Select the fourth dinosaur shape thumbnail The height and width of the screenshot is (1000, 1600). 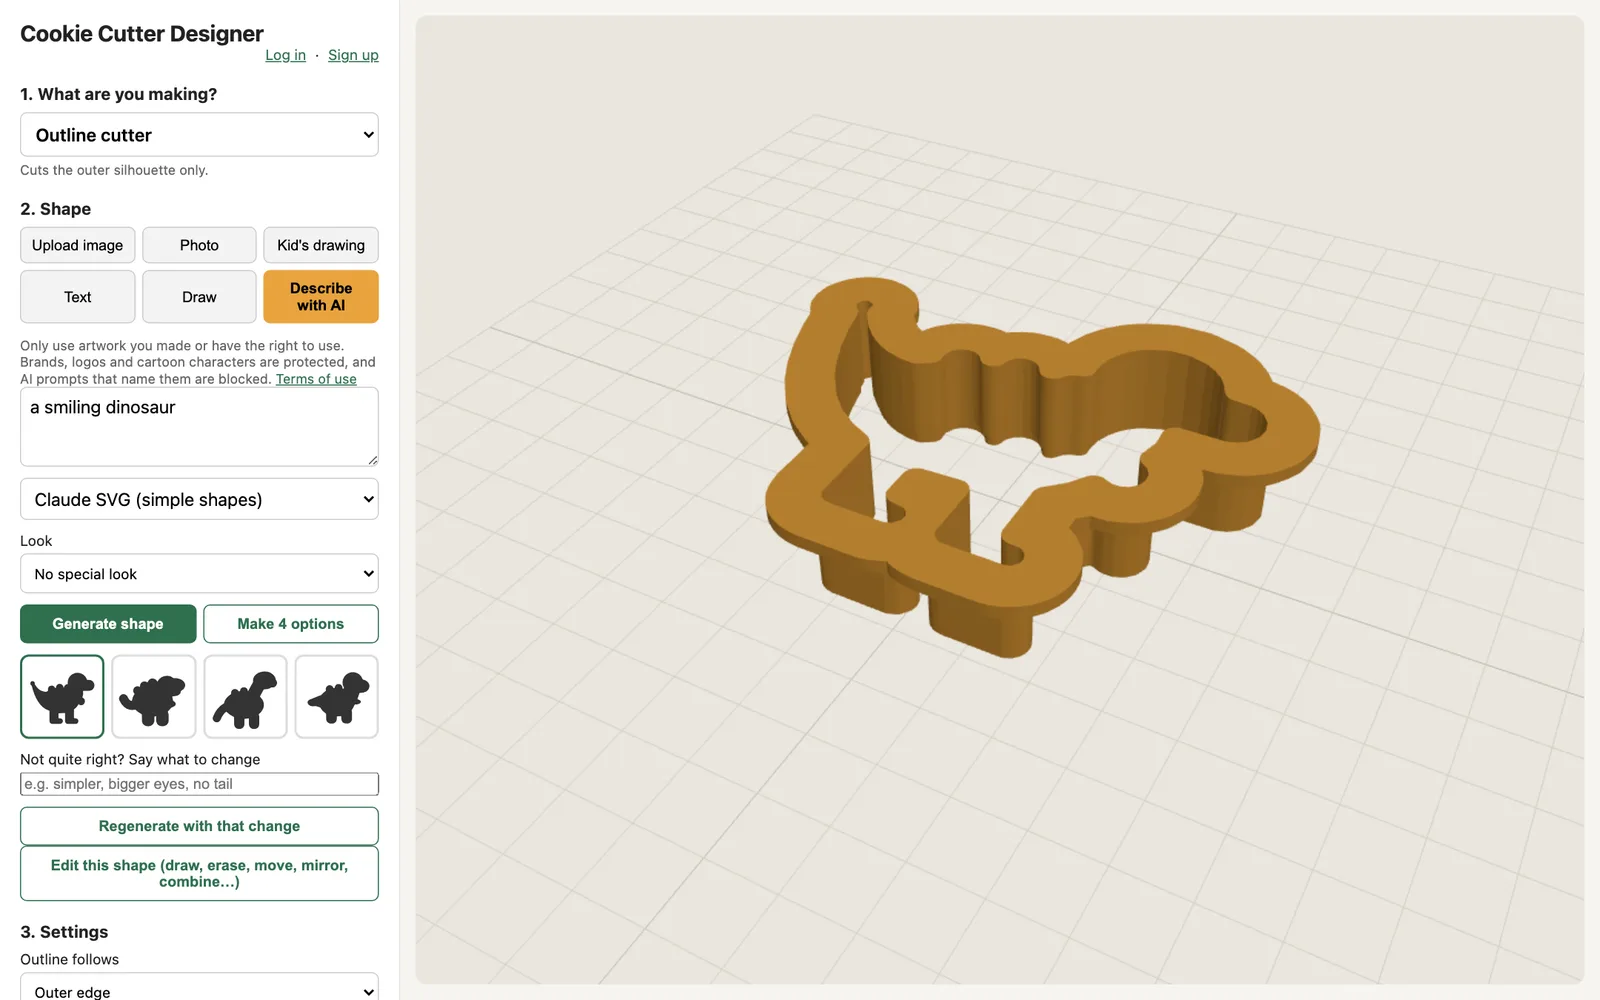(337, 697)
